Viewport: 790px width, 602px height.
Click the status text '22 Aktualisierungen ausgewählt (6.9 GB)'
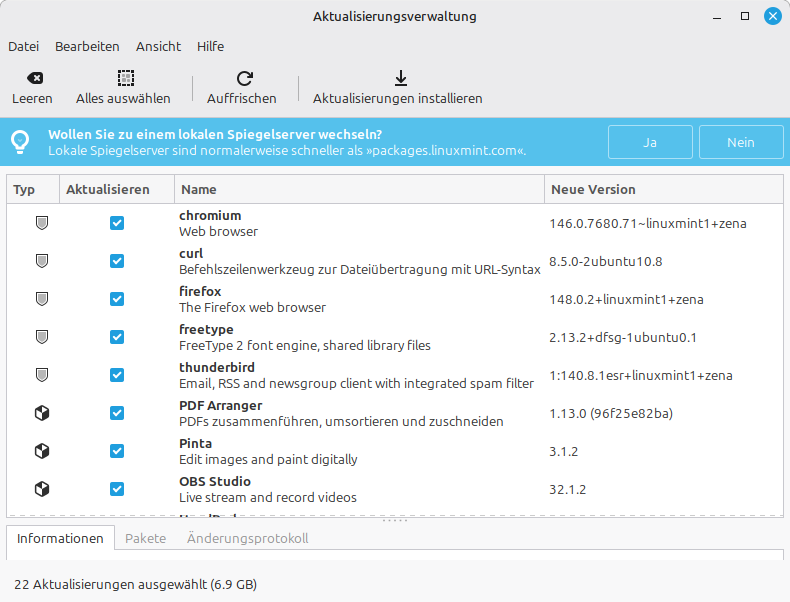click(x=136, y=584)
